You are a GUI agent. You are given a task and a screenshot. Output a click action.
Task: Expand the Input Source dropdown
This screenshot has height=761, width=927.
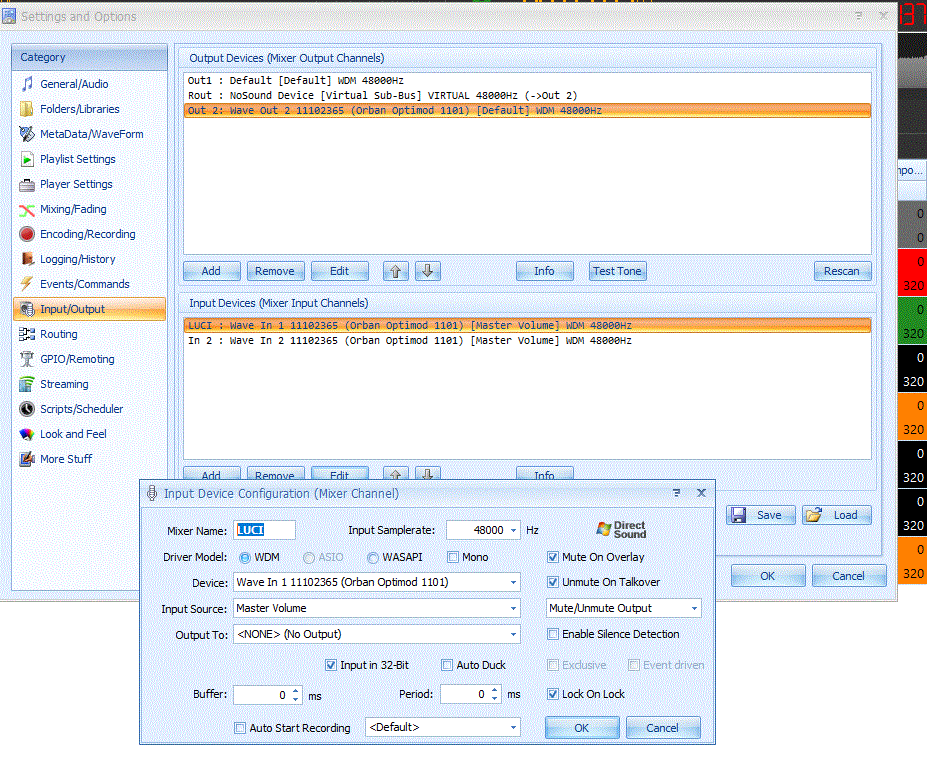tap(513, 608)
